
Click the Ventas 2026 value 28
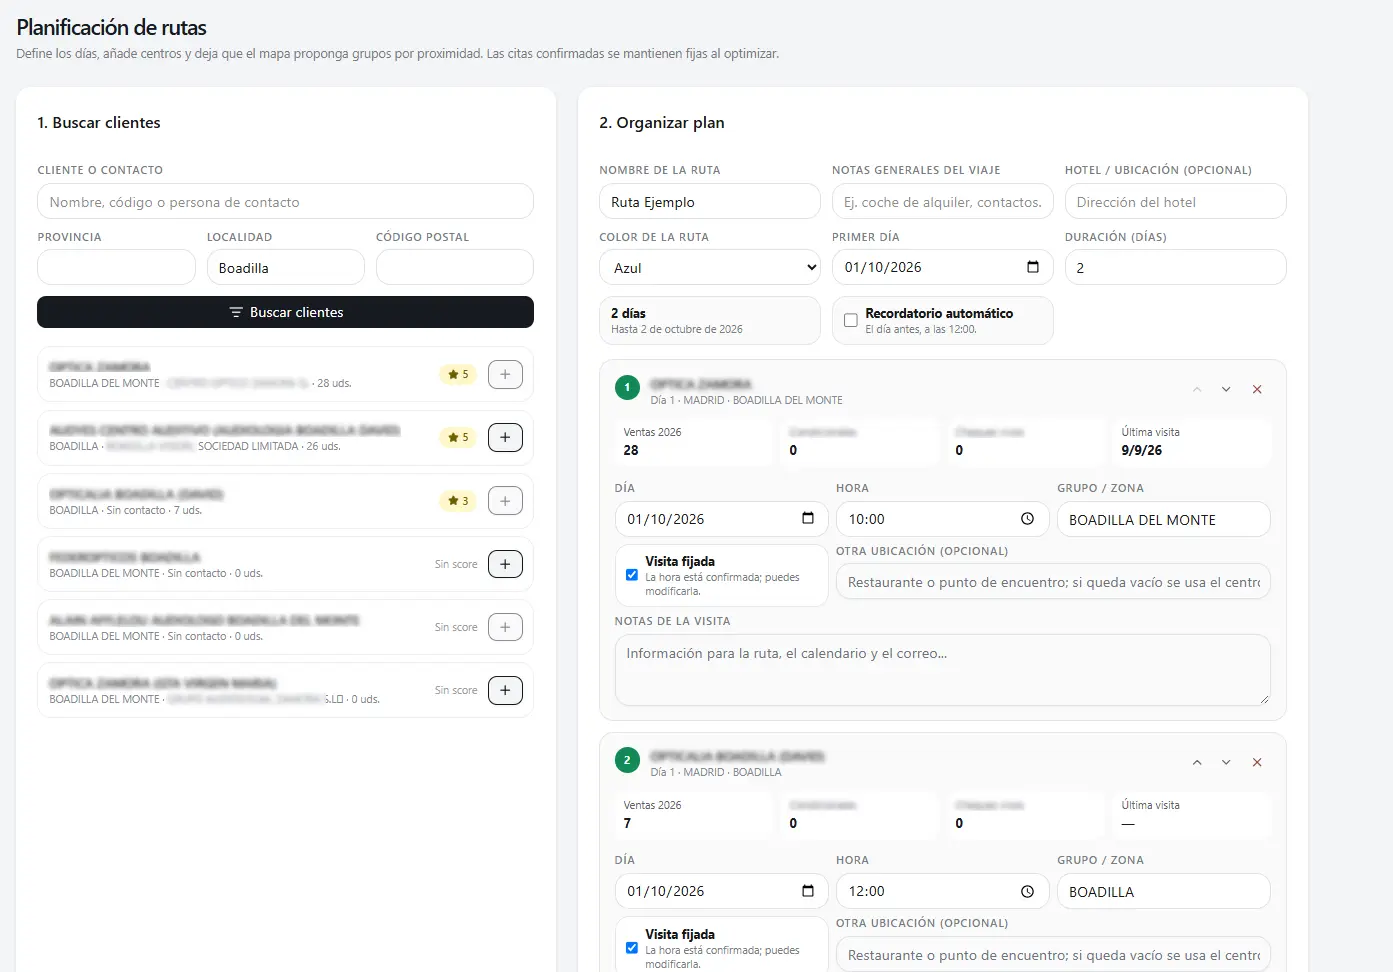coord(631,450)
